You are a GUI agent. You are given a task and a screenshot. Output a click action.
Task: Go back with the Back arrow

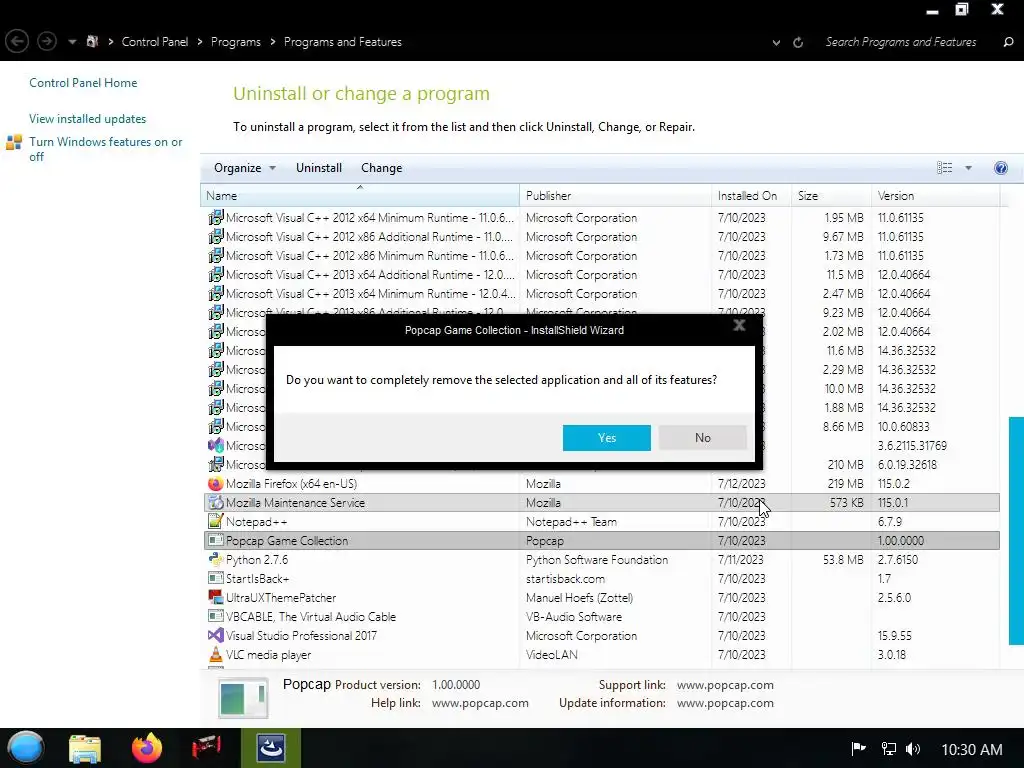(x=17, y=42)
